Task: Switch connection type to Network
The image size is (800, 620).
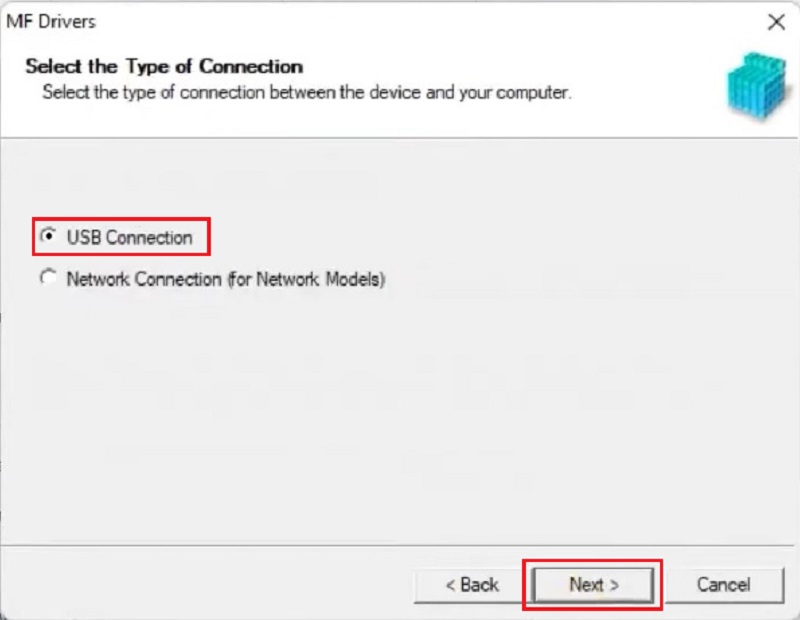Action: 48,278
